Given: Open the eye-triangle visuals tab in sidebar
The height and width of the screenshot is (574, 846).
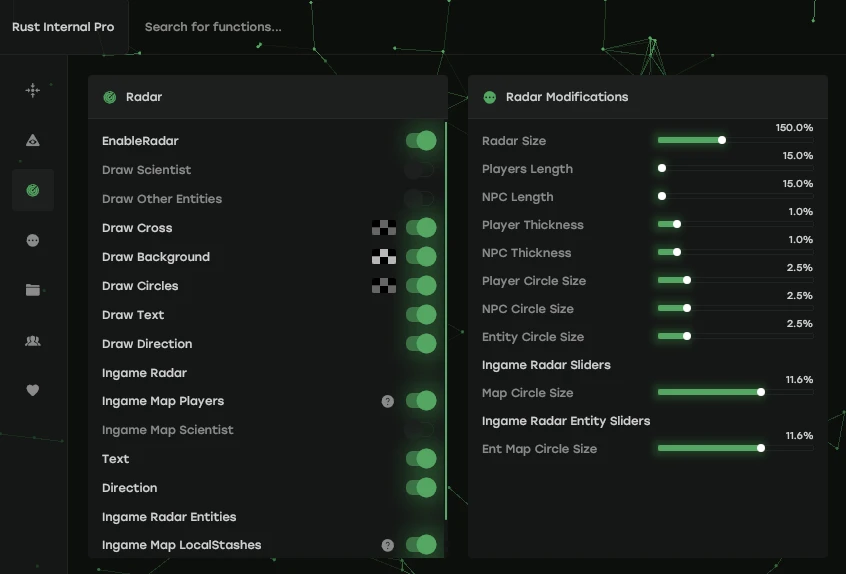Looking at the screenshot, I should point(33,140).
